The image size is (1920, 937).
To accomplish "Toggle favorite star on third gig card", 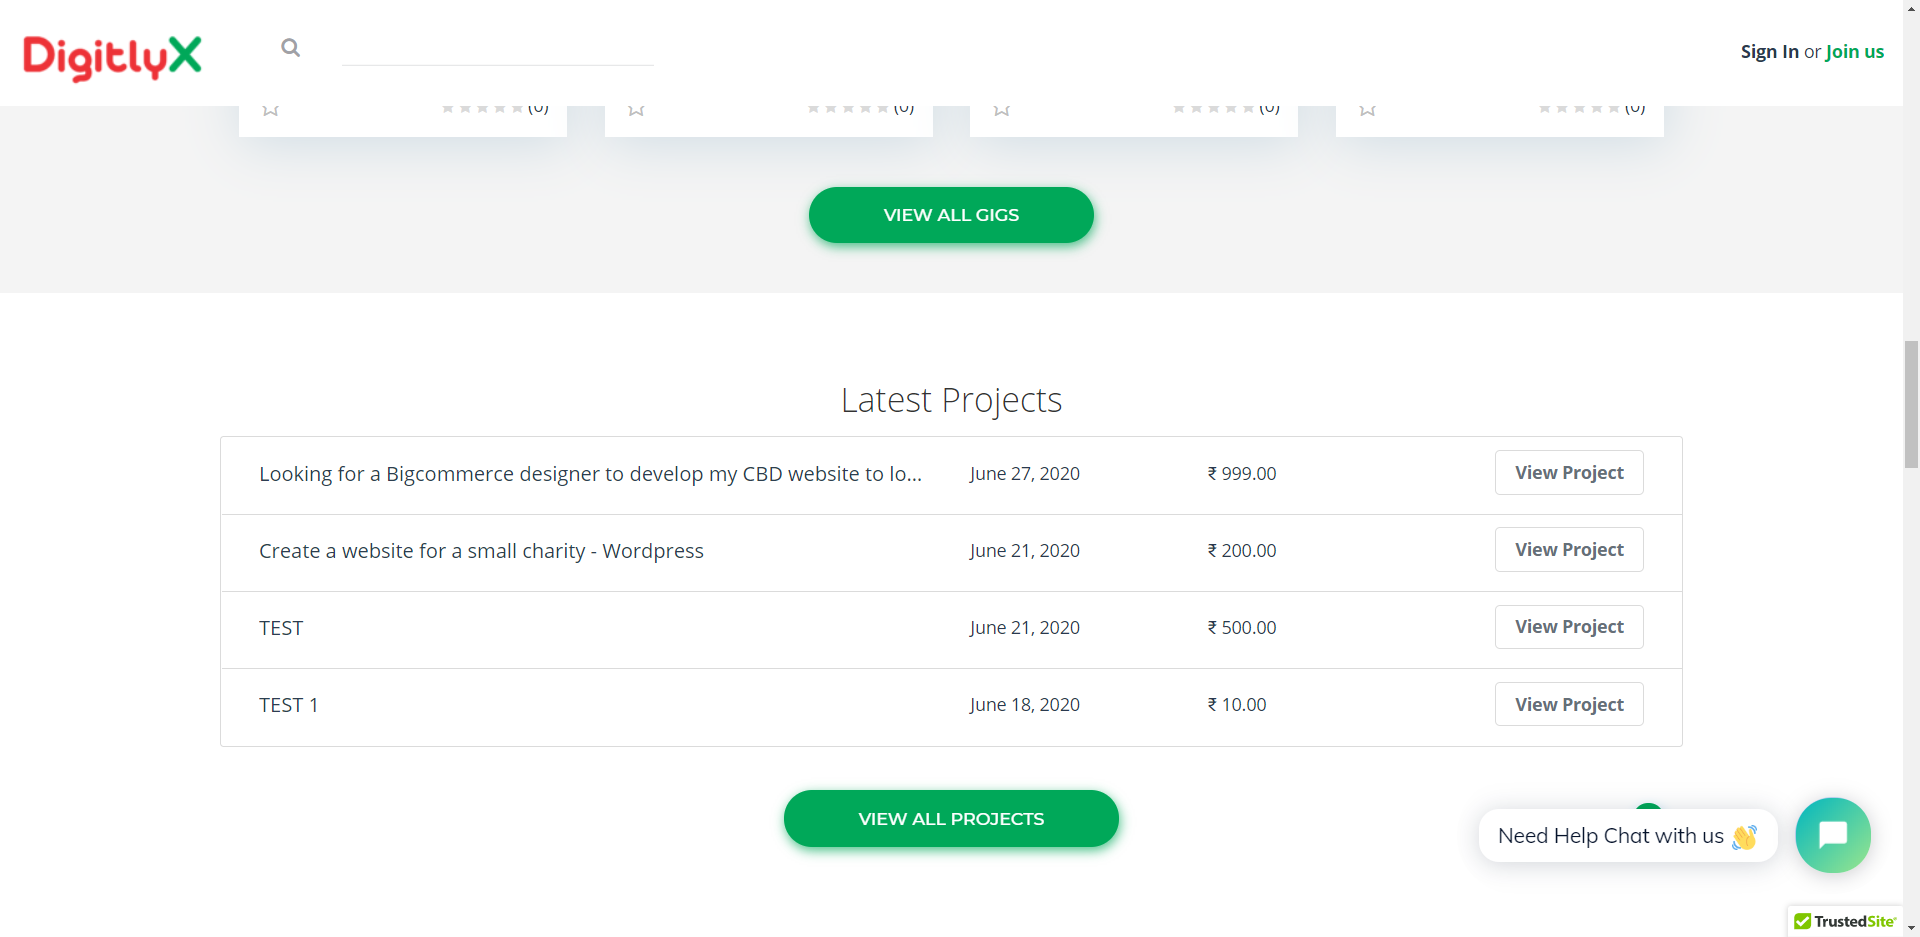I will coord(1002,110).
